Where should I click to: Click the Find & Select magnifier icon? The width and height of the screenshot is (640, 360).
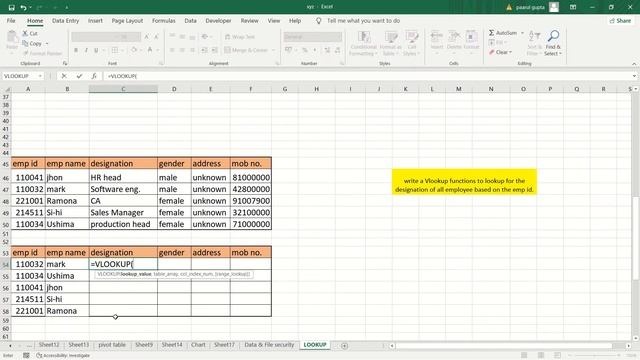coord(553,36)
